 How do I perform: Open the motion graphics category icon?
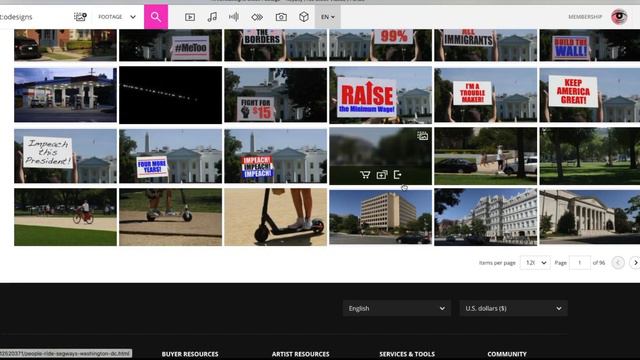pos(257,17)
